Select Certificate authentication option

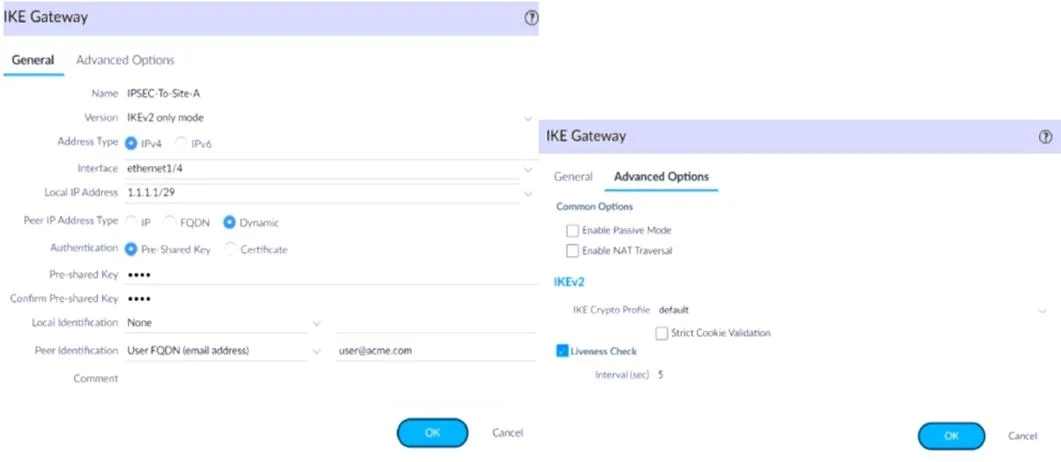point(229,249)
